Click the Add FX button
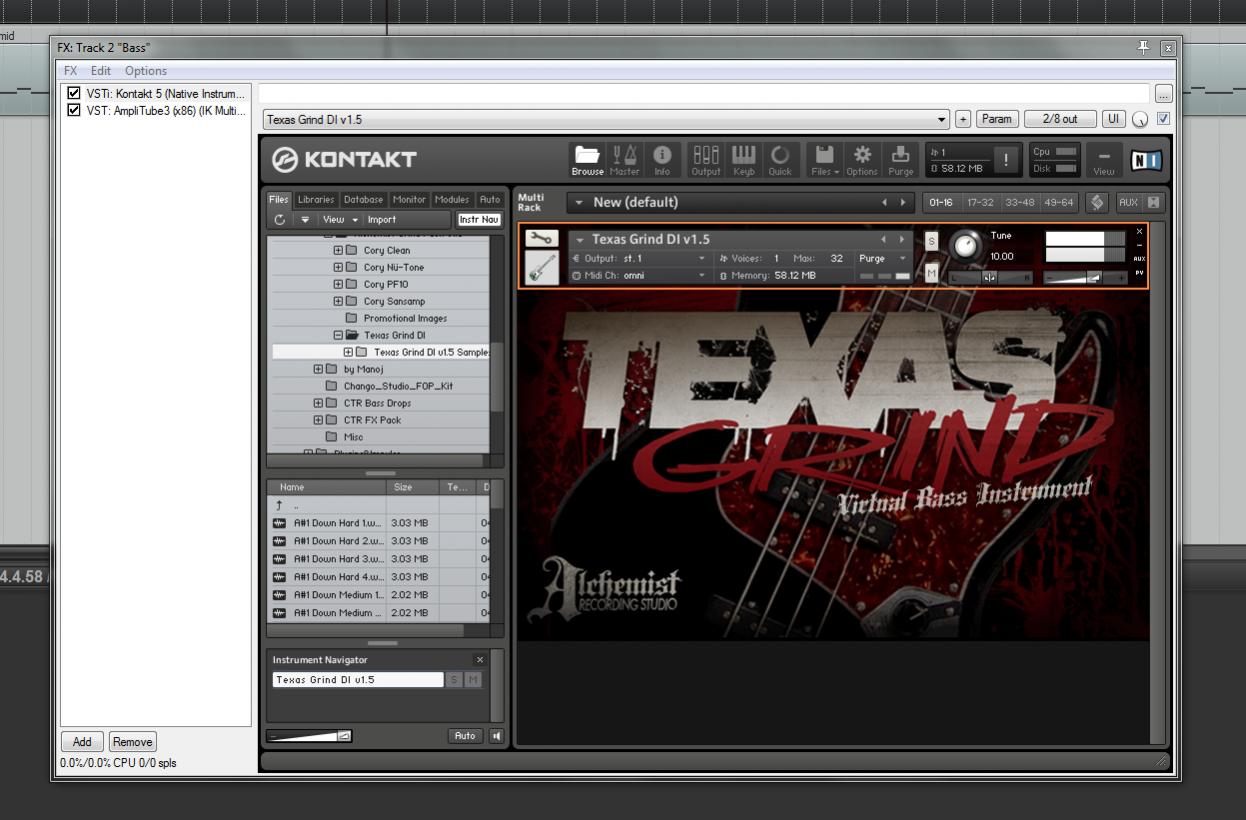Screen dimensions: 1246x820 pos(82,742)
